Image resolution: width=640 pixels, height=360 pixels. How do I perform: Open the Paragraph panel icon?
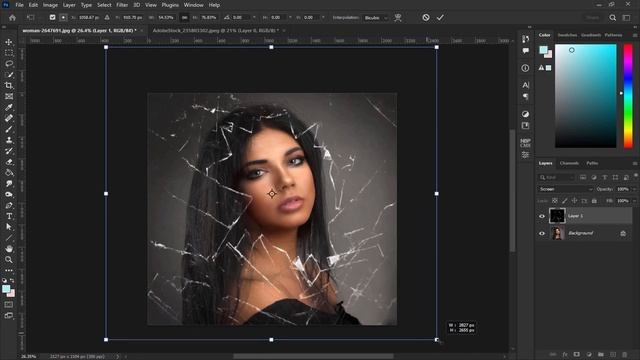(525, 97)
